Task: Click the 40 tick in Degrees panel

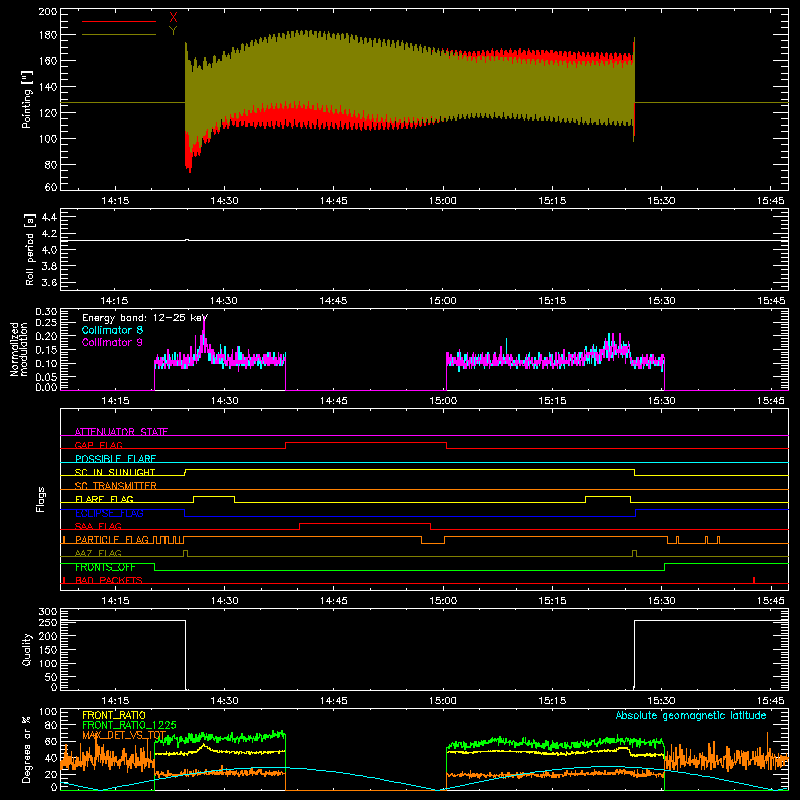Action: click(51, 758)
